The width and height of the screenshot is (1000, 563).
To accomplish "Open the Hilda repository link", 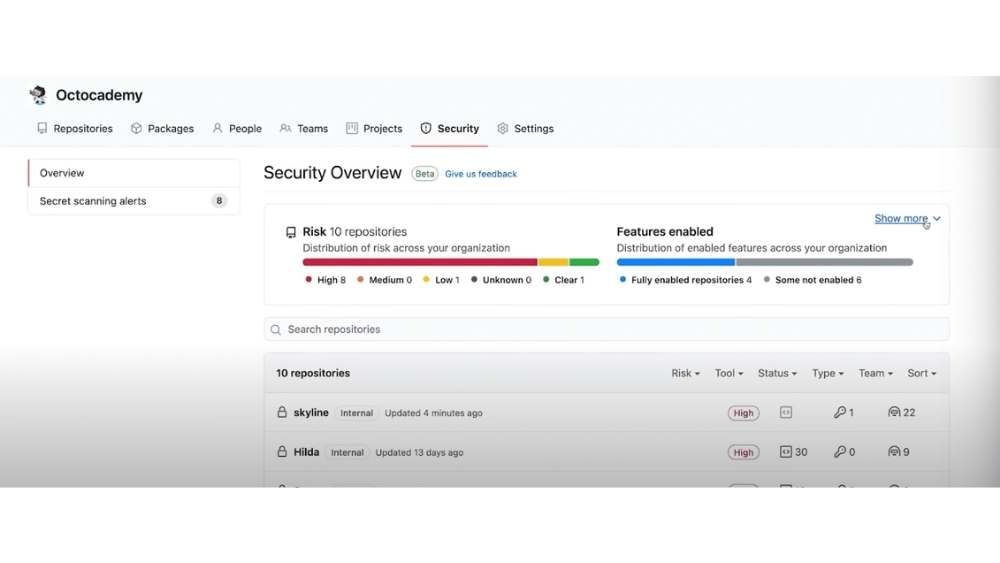I will (306, 452).
